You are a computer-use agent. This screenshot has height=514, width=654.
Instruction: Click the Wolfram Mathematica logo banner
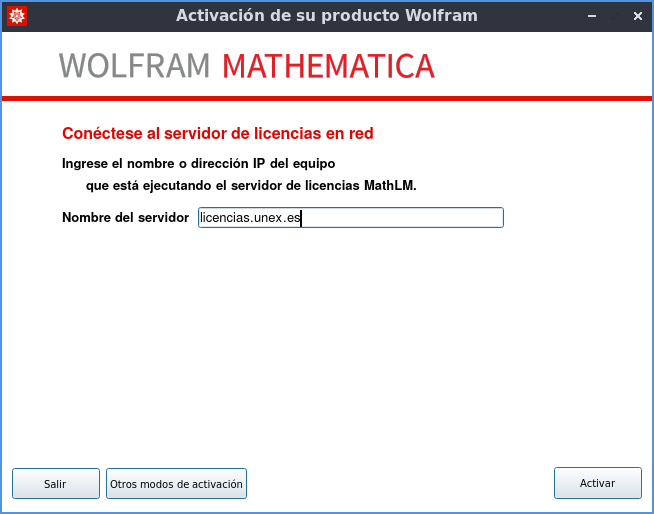click(247, 66)
